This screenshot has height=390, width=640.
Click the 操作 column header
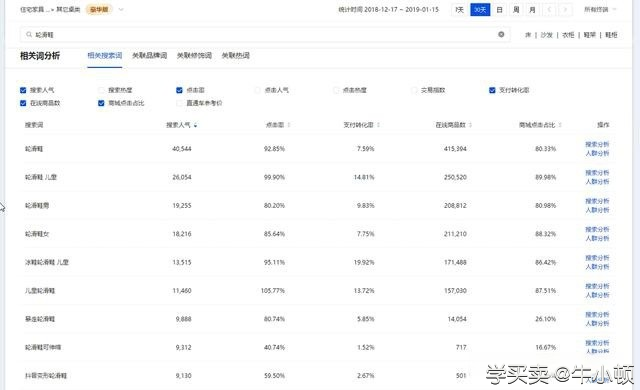click(603, 125)
